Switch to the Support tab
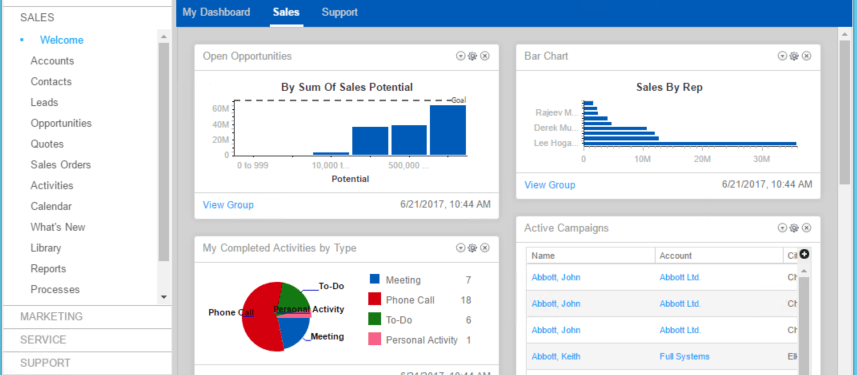The height and width of the screenshot is (375, 857). [339, 12]
